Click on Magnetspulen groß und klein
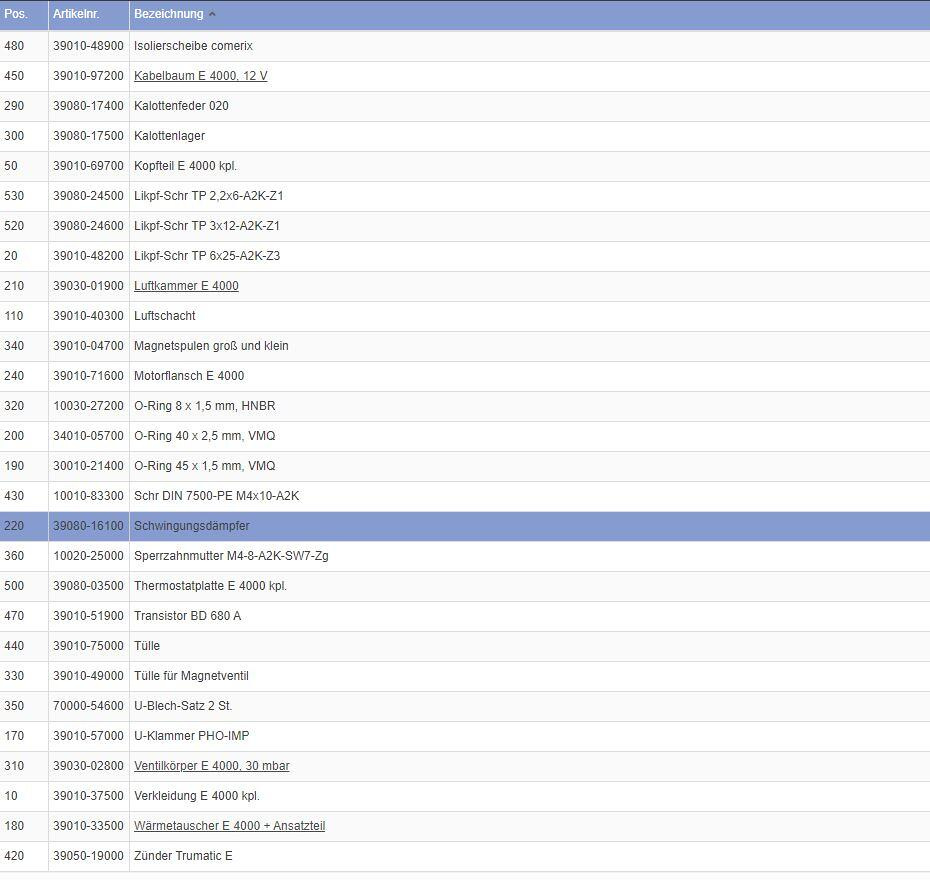Viewport: 930px width, 880px height. tap(211, 346)
